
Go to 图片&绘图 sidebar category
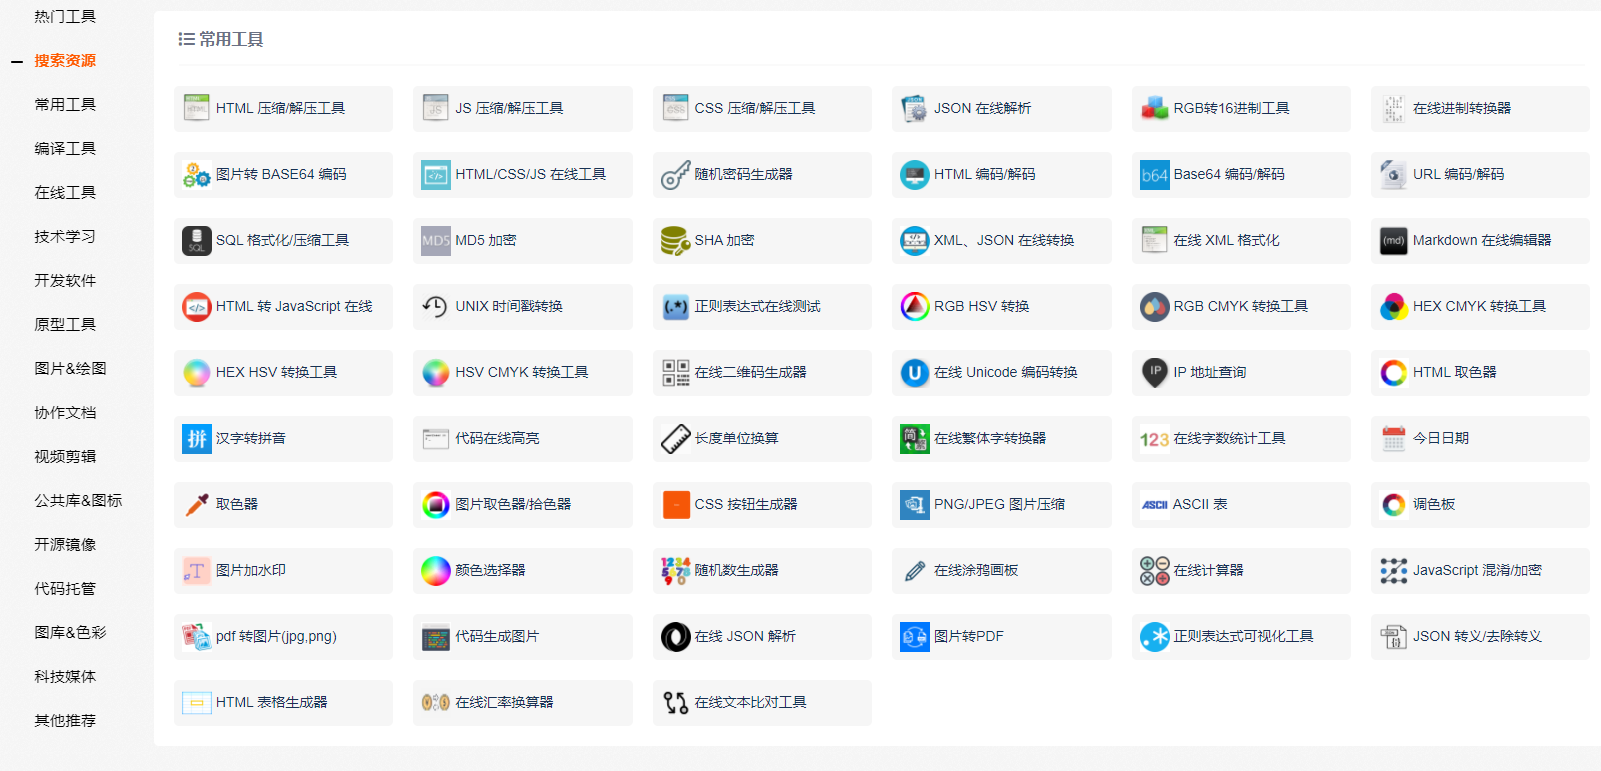pyautogui.click(x=70, y=369)
